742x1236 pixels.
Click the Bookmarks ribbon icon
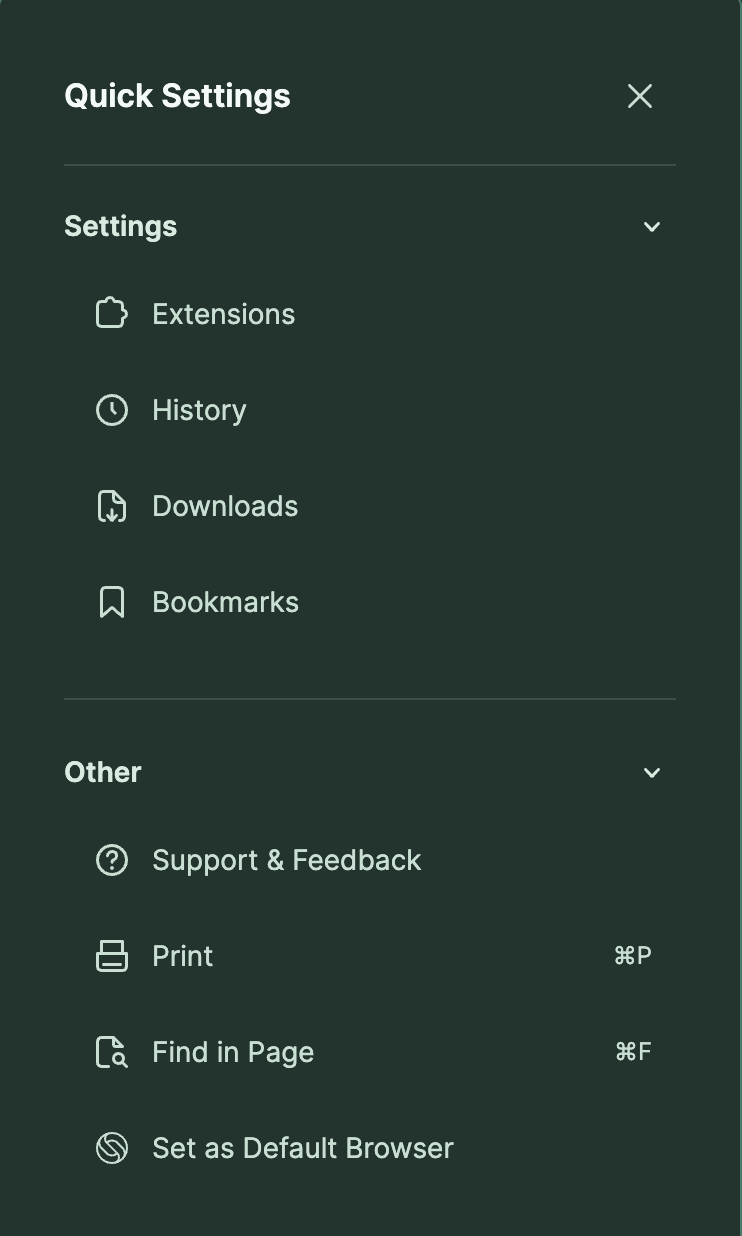(x=111, y=602)
